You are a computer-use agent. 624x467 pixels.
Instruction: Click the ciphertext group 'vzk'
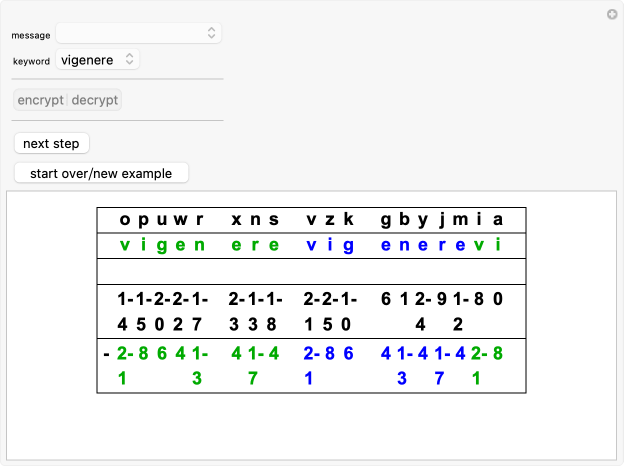tap(329, 220)
